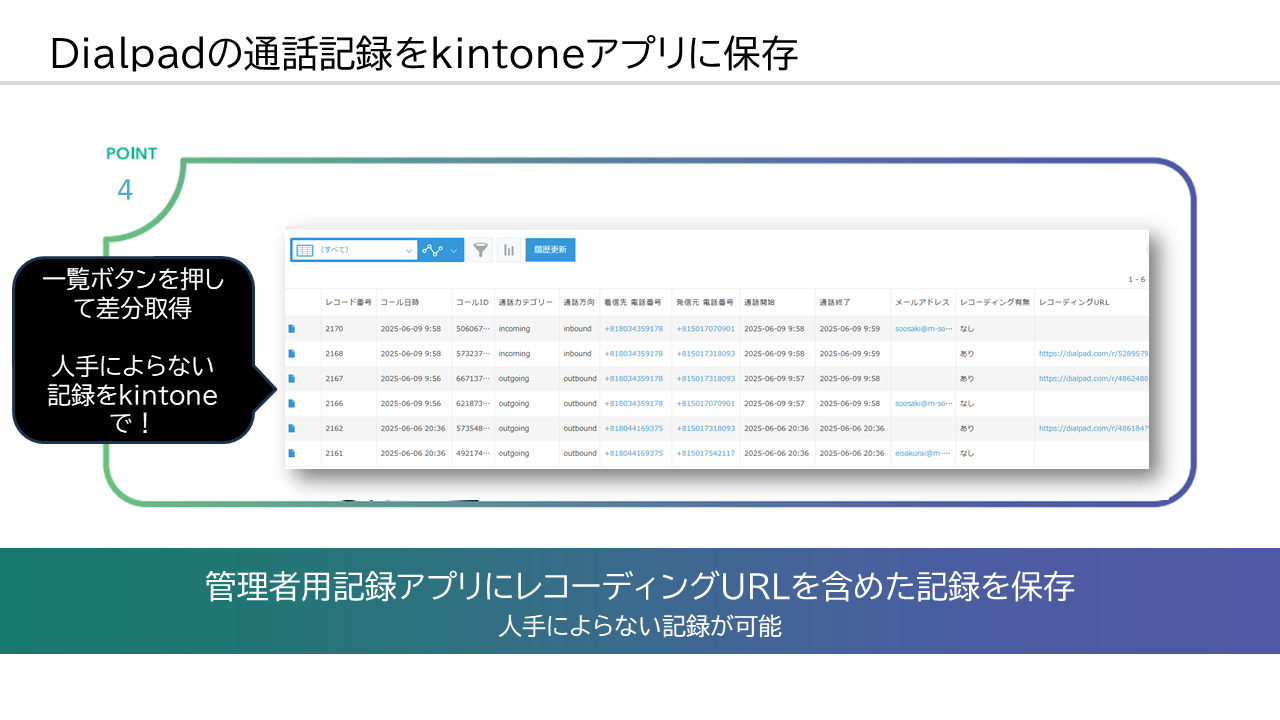Click the レコード番号 column header
Viewport: 1280px width, 720px height.
[349, 302]
